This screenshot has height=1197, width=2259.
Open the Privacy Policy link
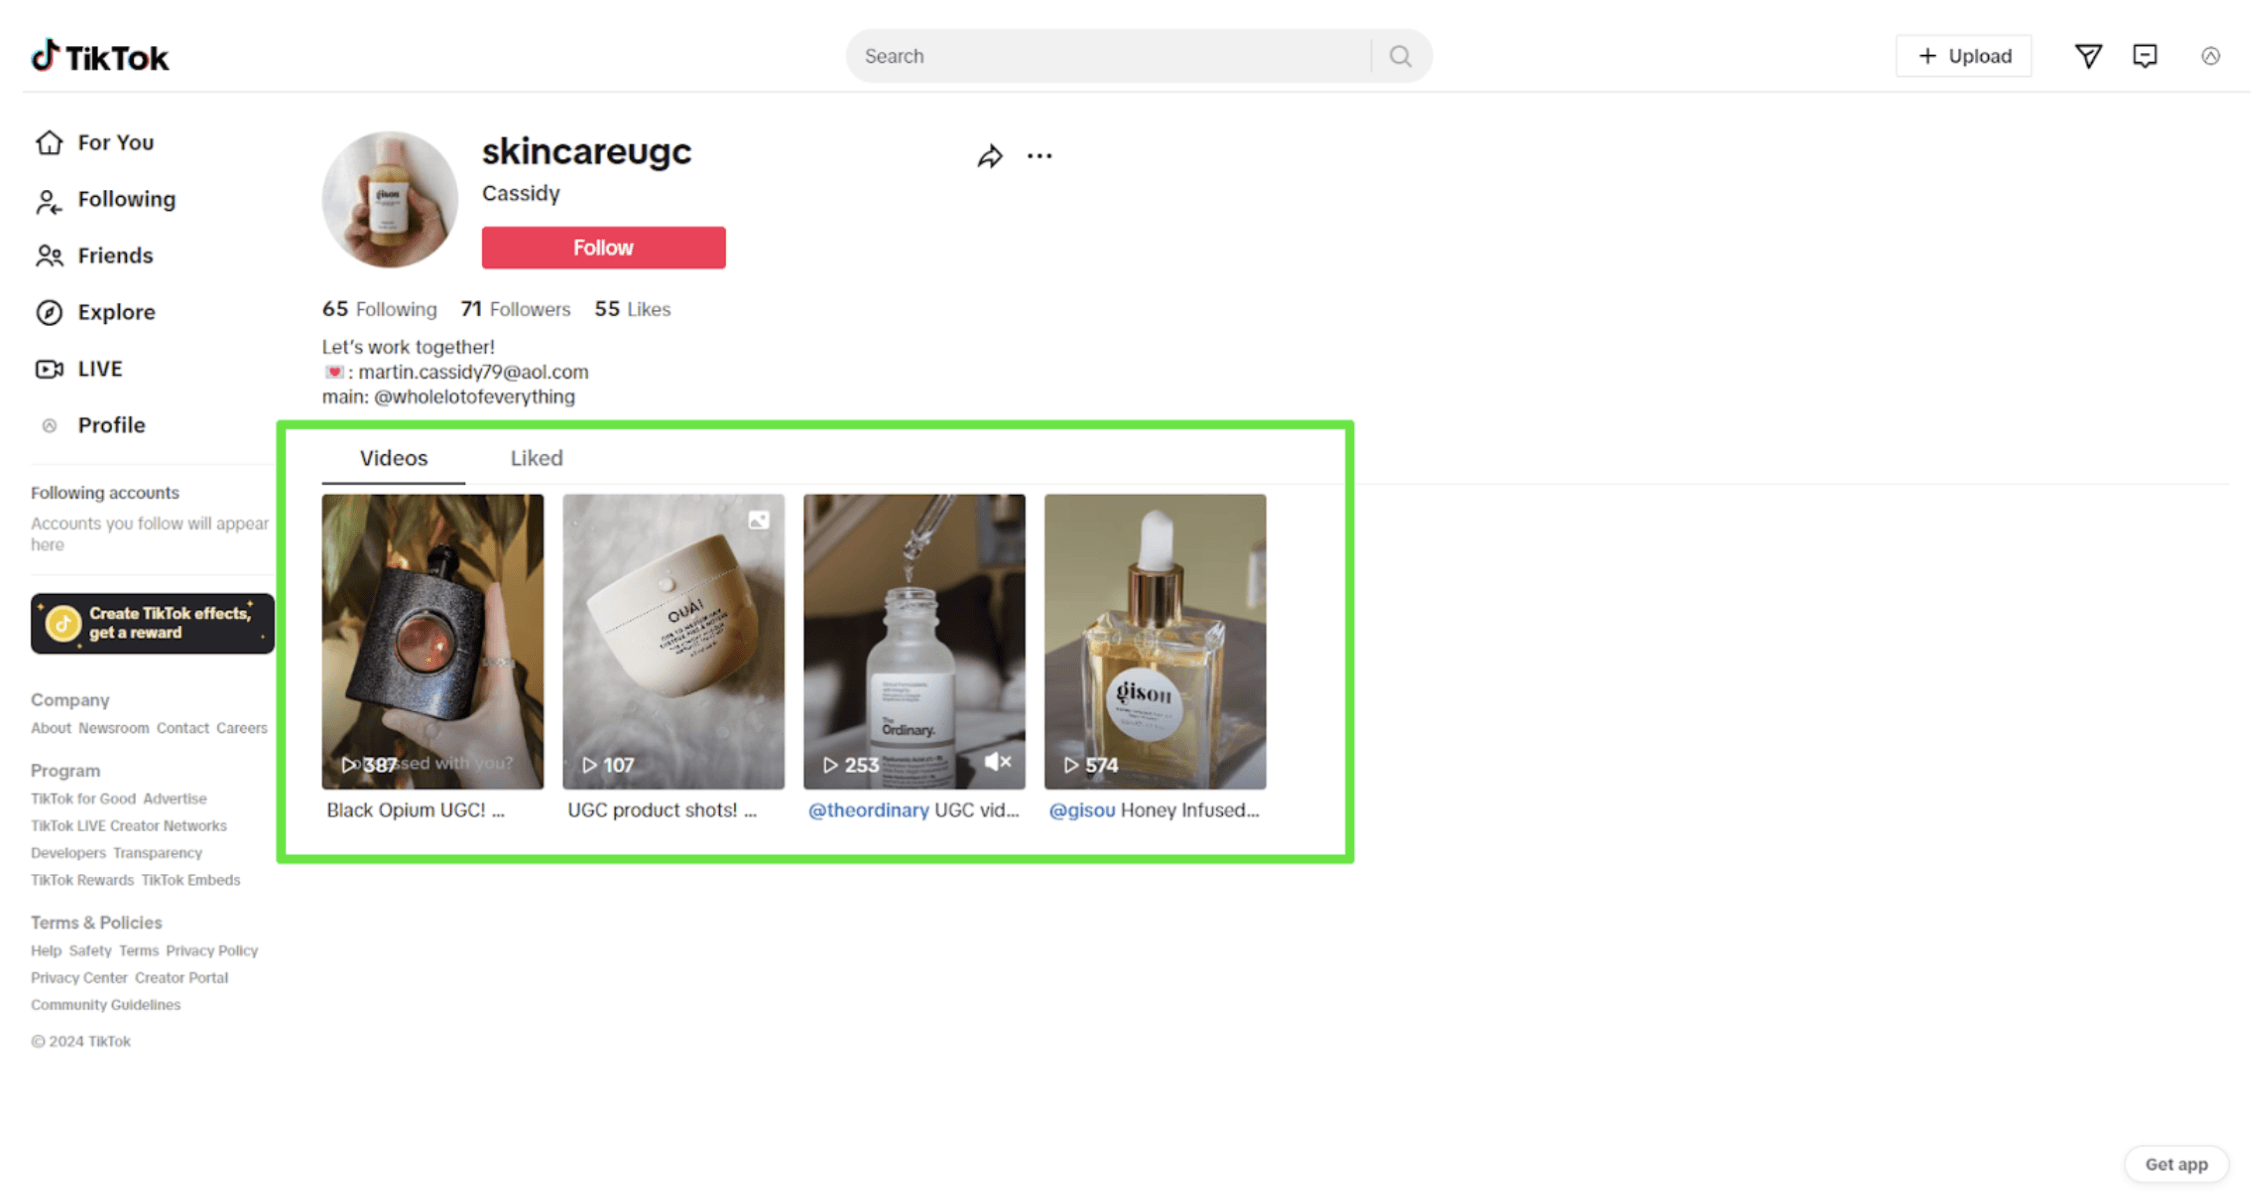click(212, 951)
